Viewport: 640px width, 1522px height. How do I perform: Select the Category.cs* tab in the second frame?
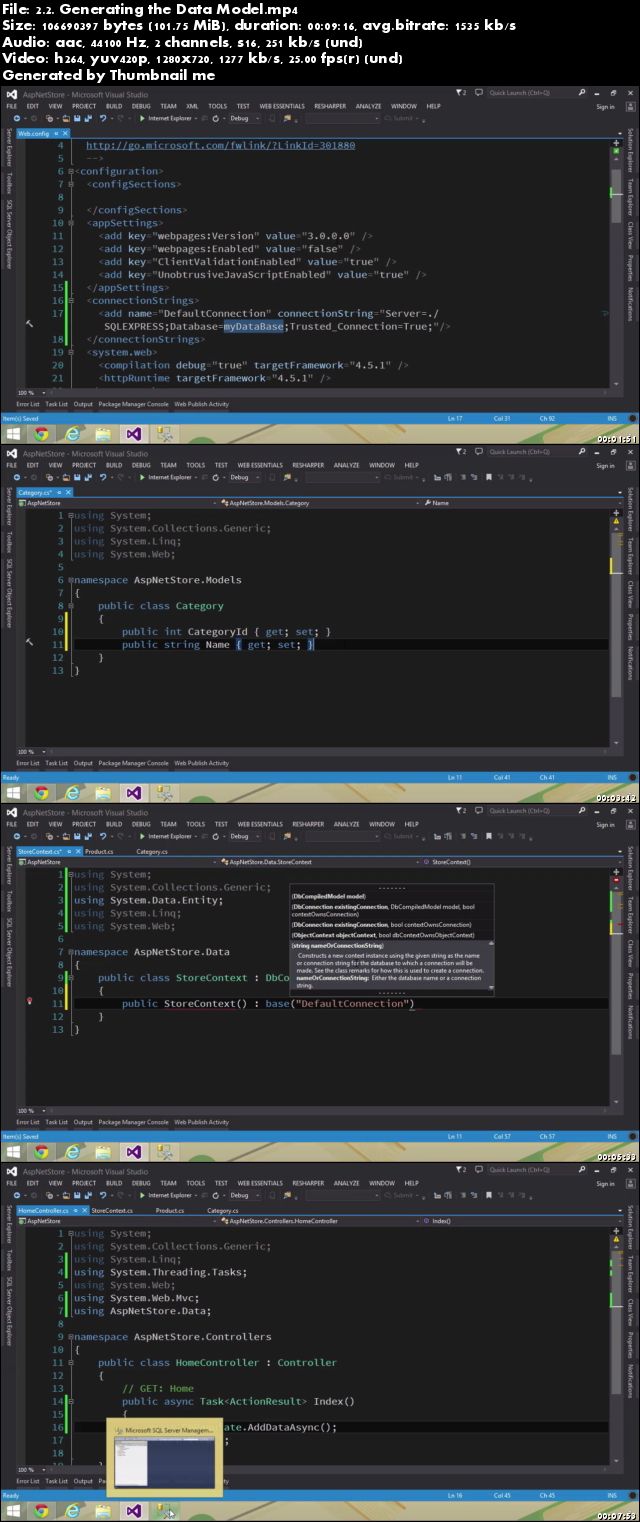point(43,492)
